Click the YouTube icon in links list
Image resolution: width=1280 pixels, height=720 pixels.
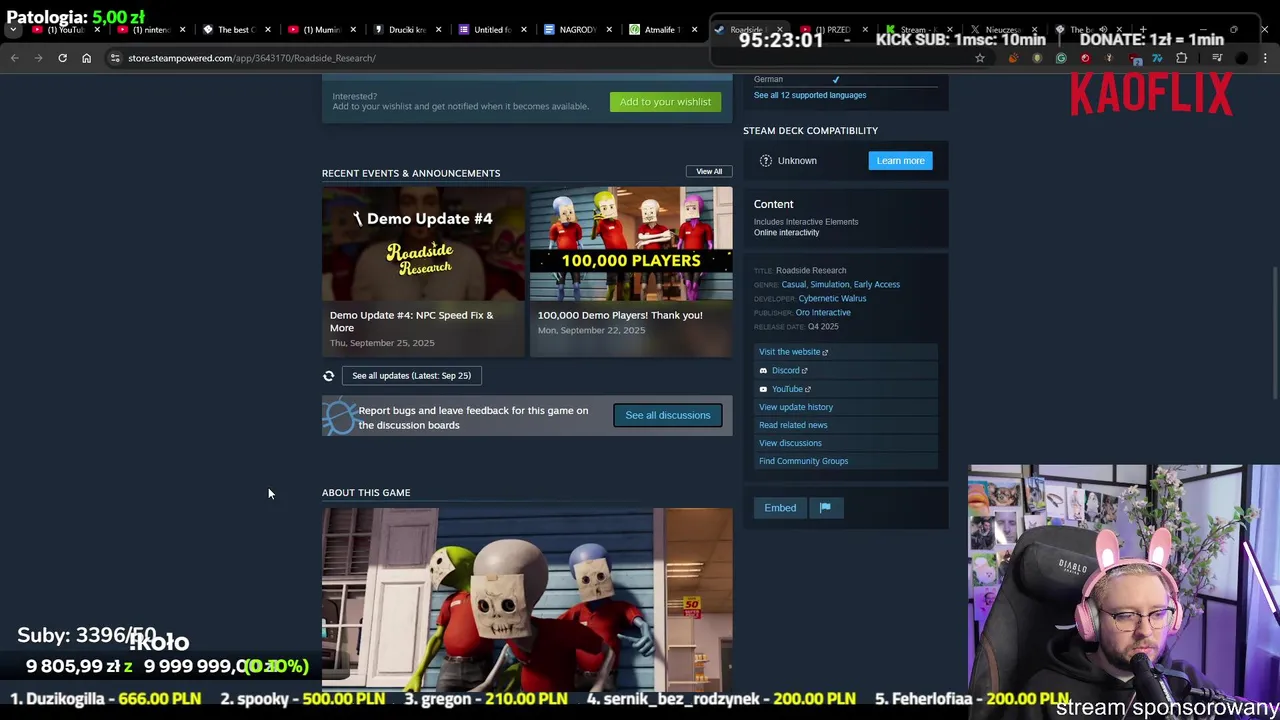click(763, 389)
